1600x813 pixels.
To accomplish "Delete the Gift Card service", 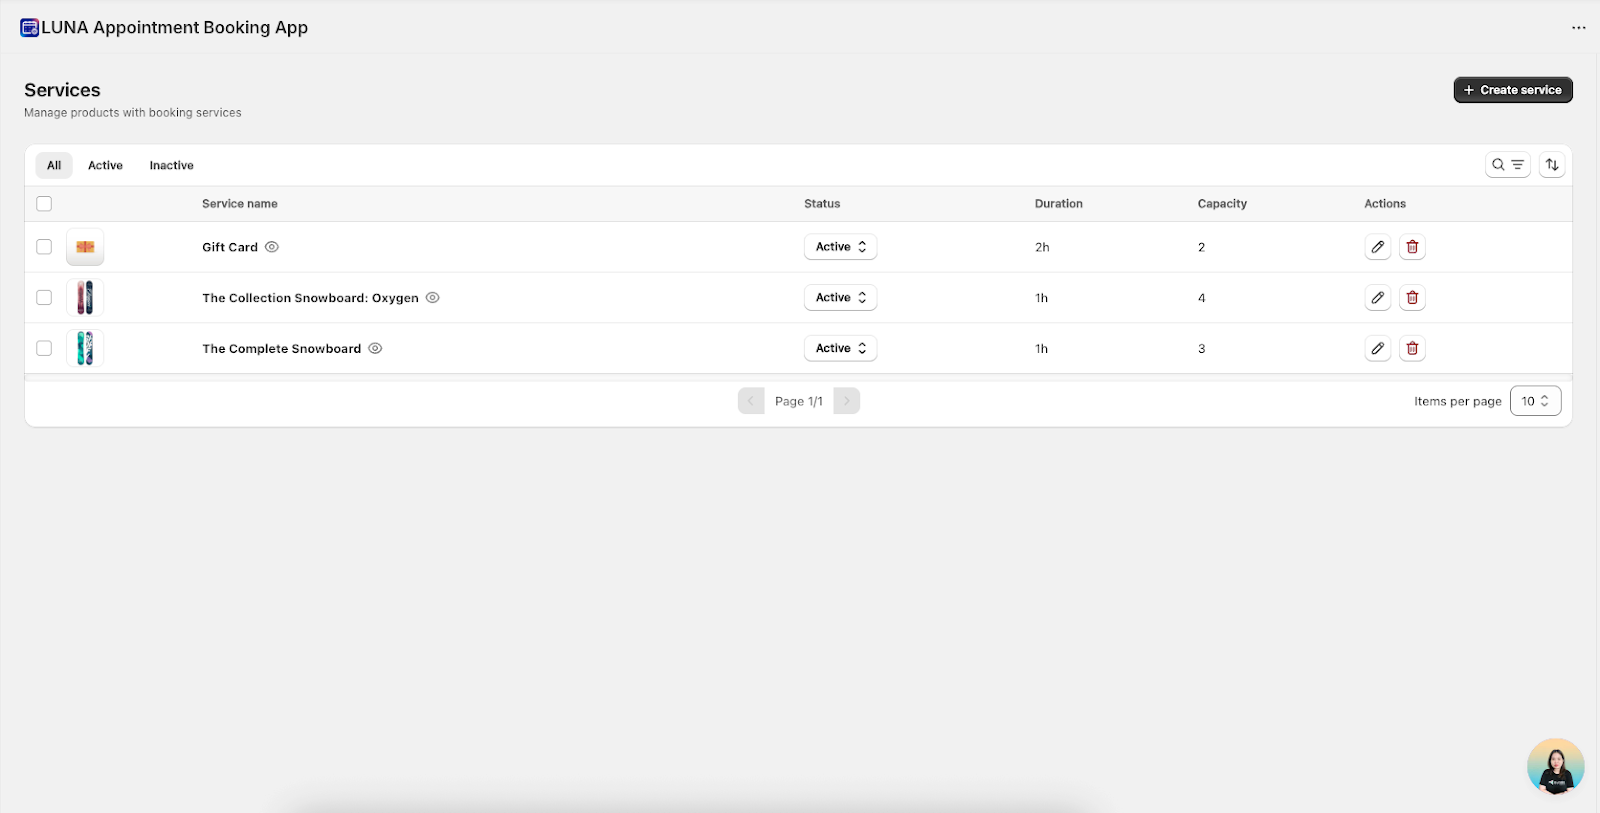I will [x=1412, y=247].
